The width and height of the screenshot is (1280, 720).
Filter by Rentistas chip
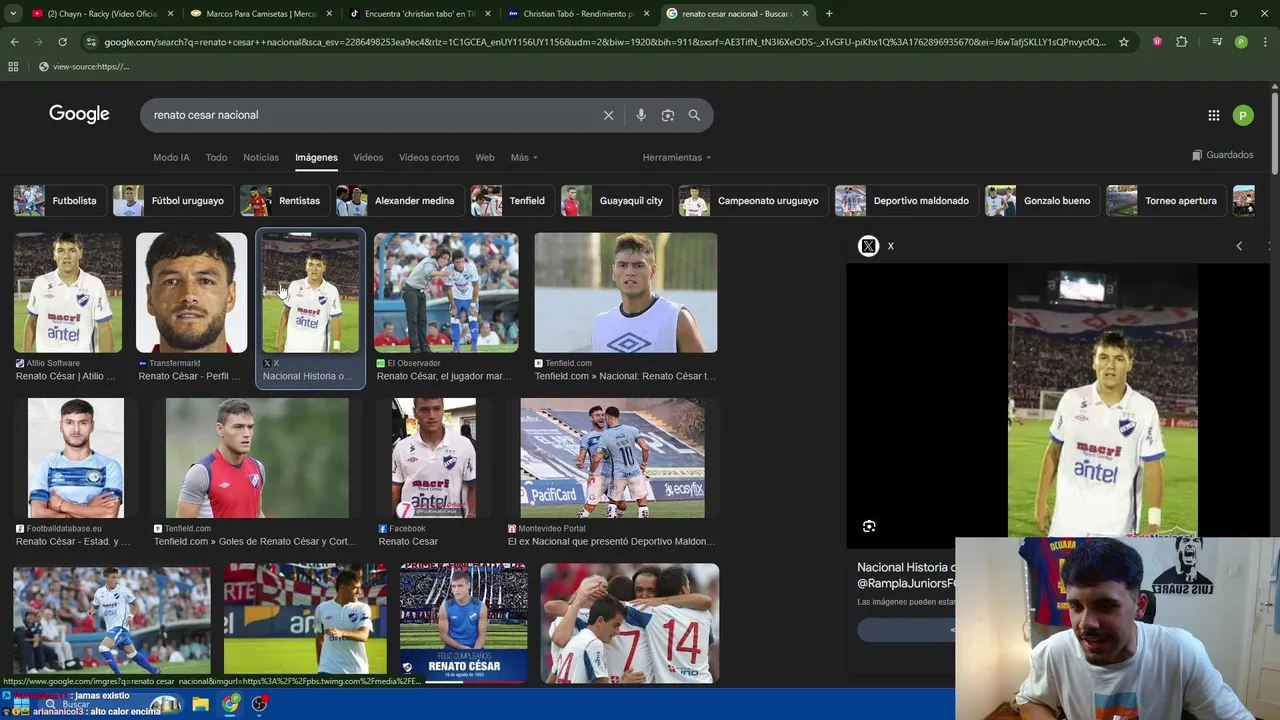click(285, 201)
